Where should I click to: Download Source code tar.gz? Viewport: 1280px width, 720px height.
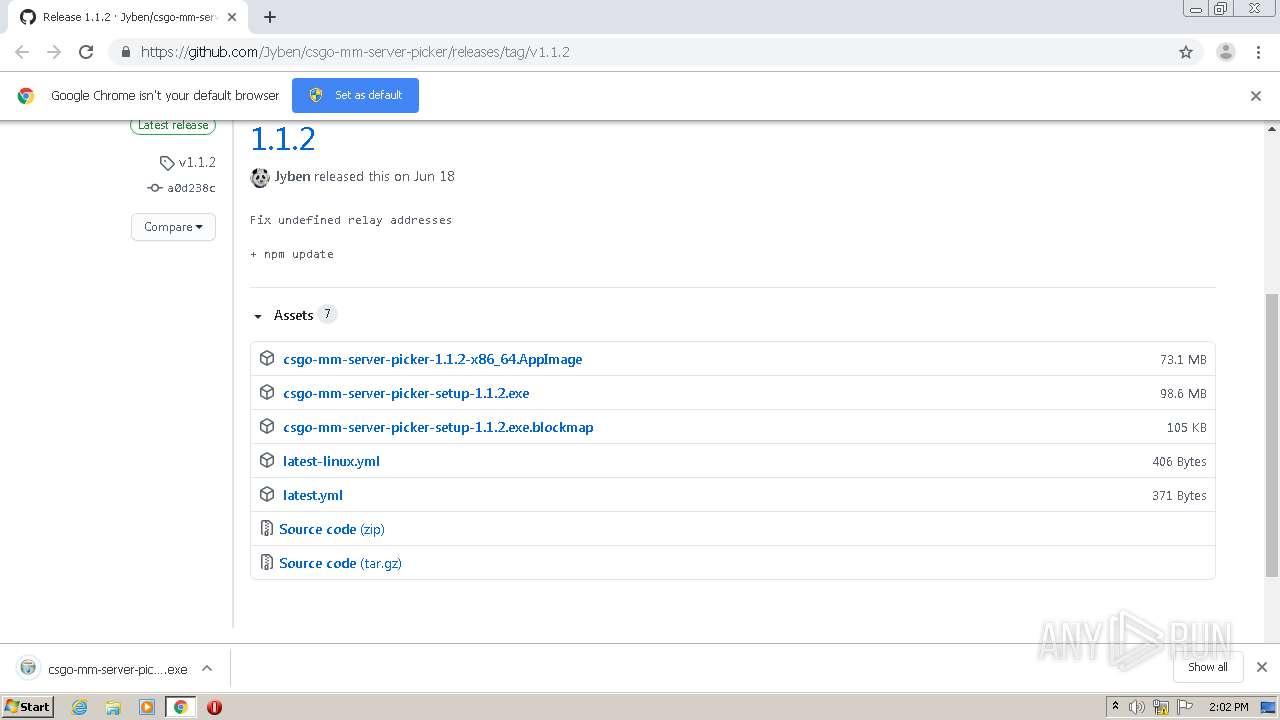coord(340,563)
